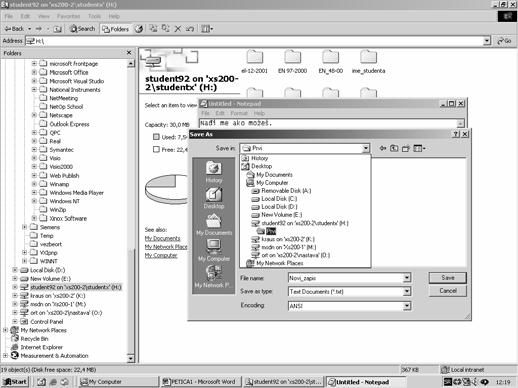This screenshot has width=518, height=388.
Task: Click scroll down arrow in Folders pane
Action: [x=131, y=358]
